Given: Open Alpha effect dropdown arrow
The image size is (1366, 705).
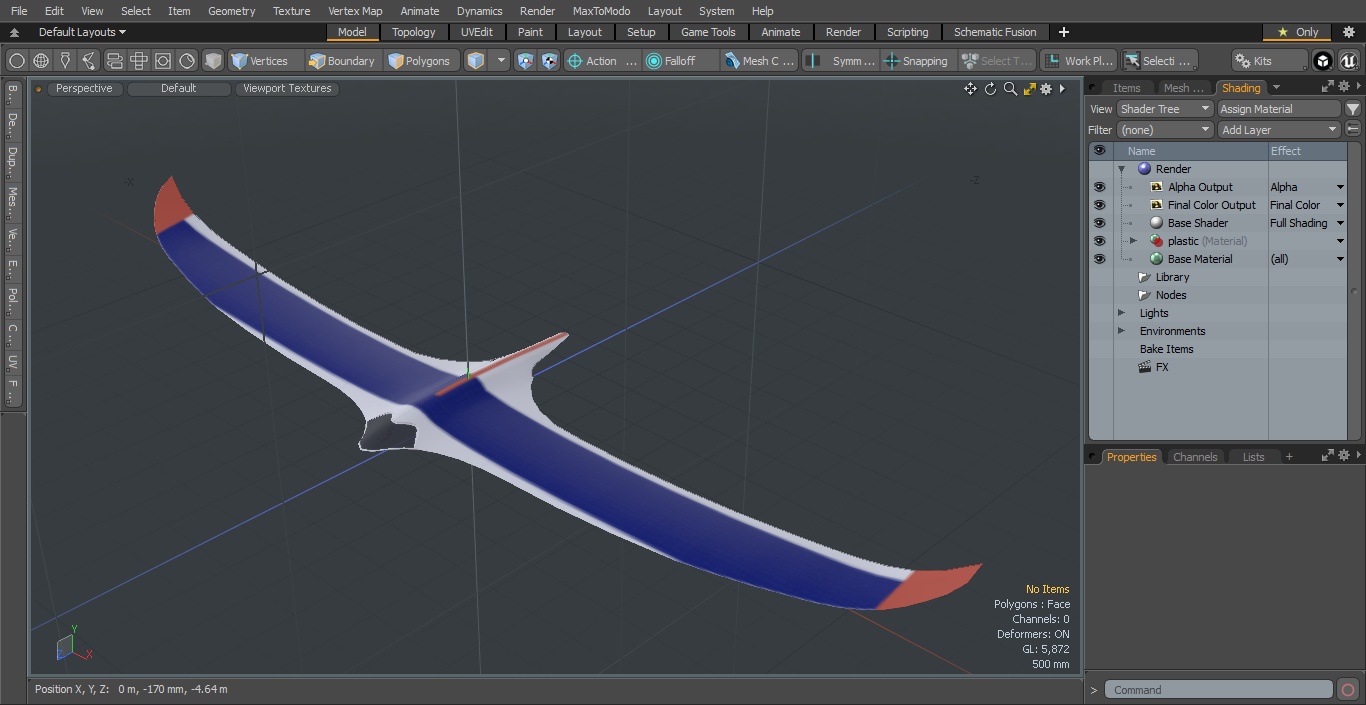Looking at the screenshot, I should tap(1340, 187).
